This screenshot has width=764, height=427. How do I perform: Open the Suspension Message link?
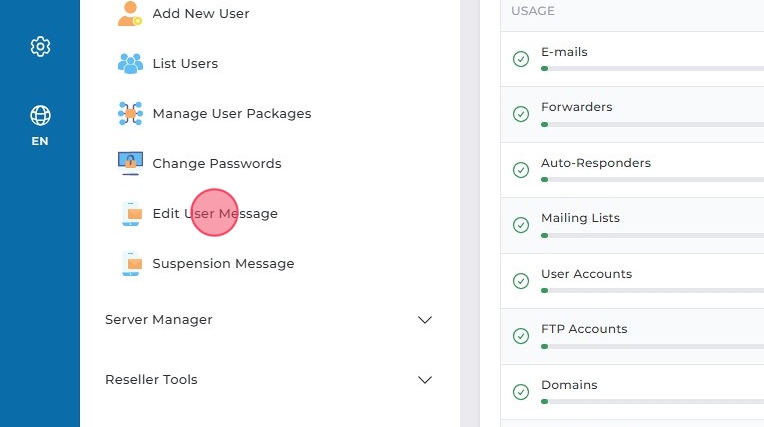click(223, 264)
